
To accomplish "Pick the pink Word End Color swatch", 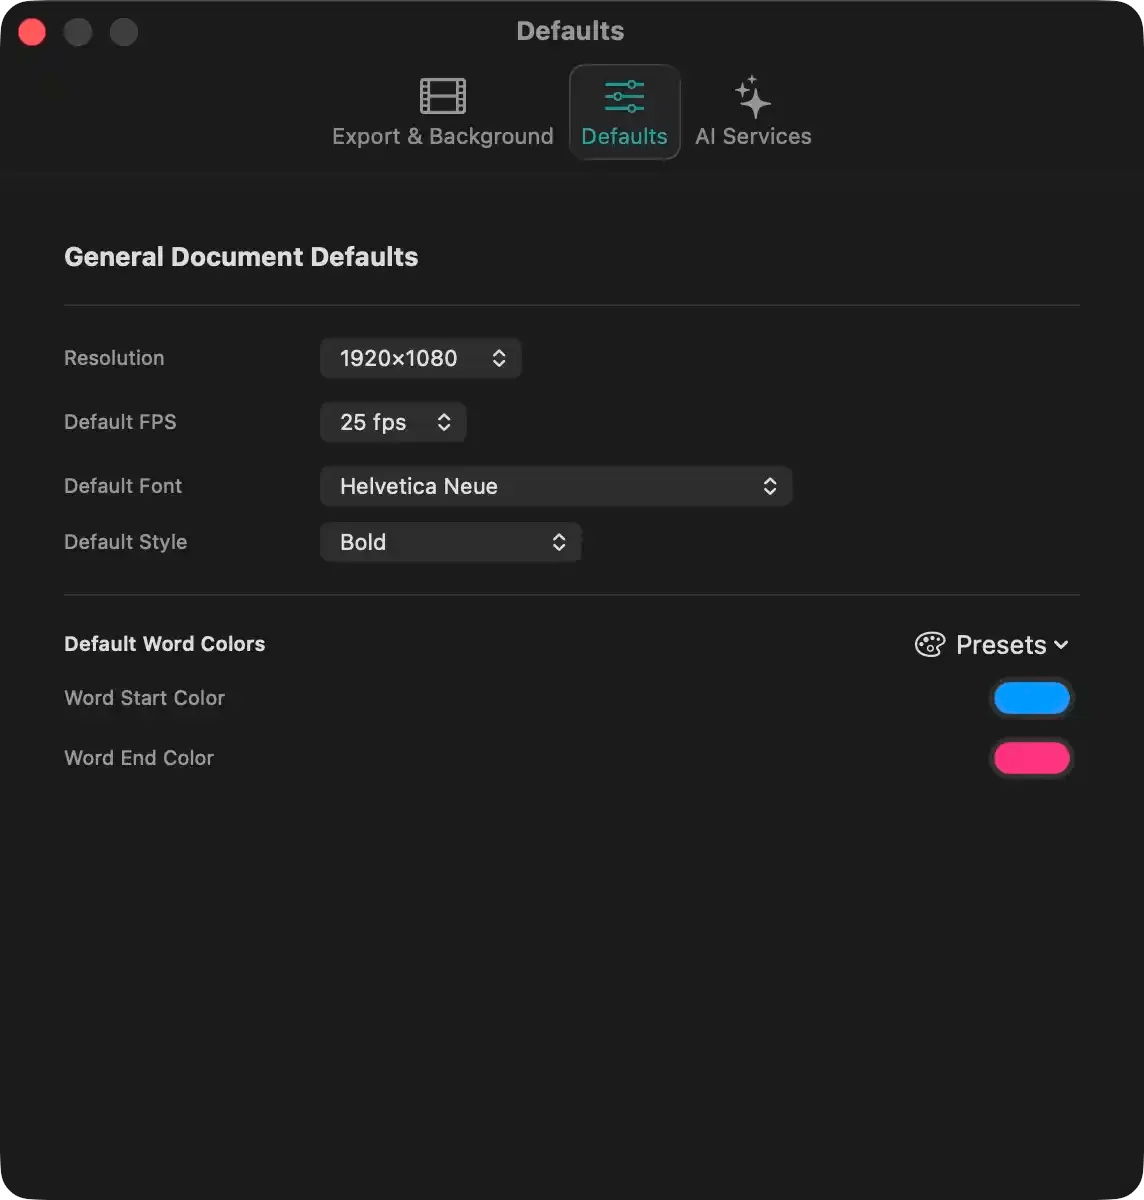I will [1032, 758].
